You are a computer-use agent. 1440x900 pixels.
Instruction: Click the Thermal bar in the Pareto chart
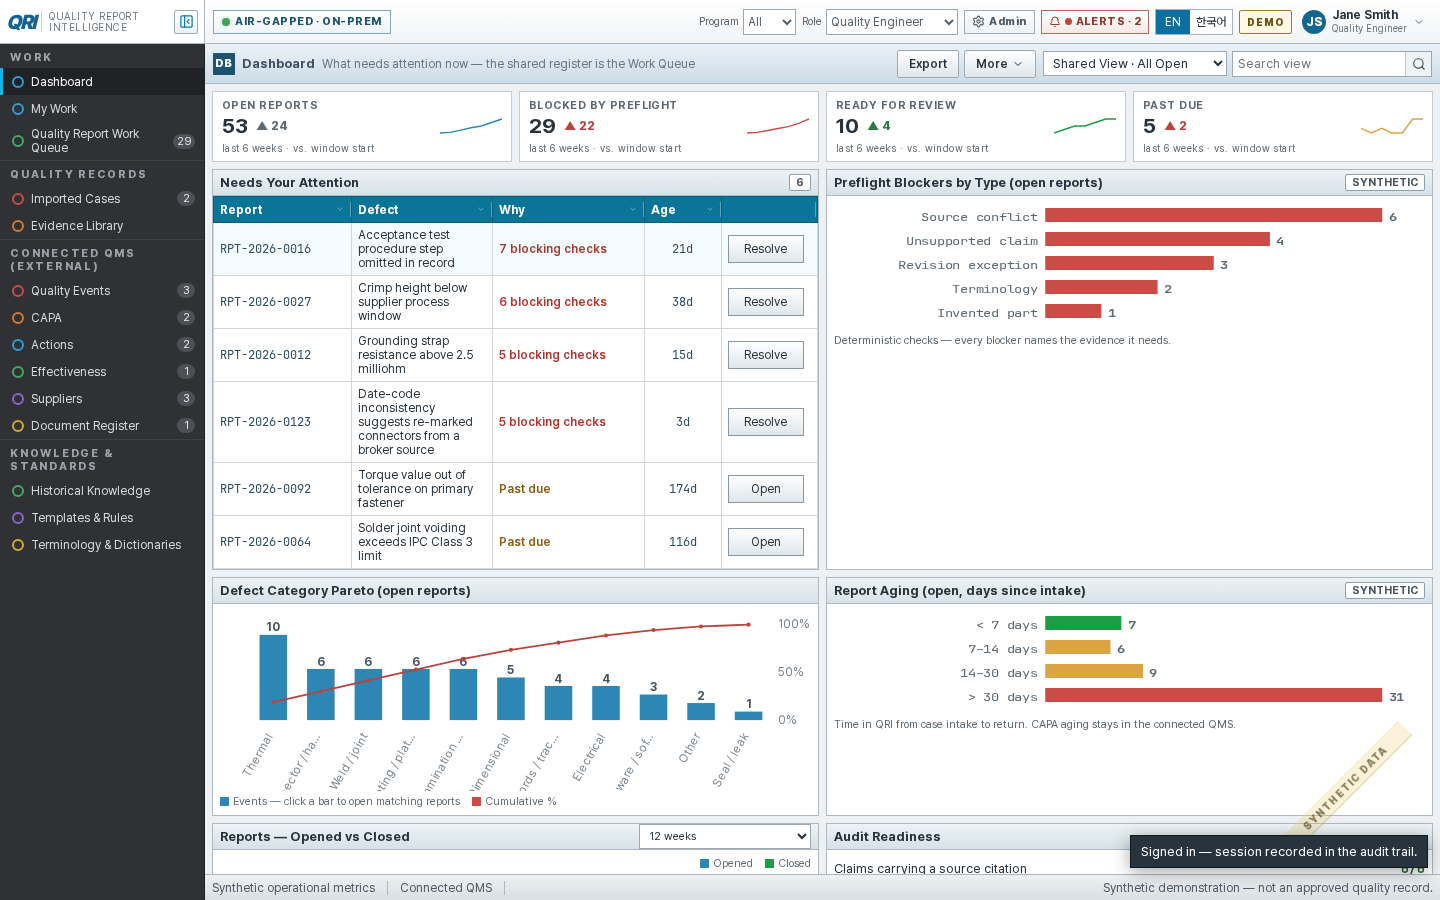point(273,677)
